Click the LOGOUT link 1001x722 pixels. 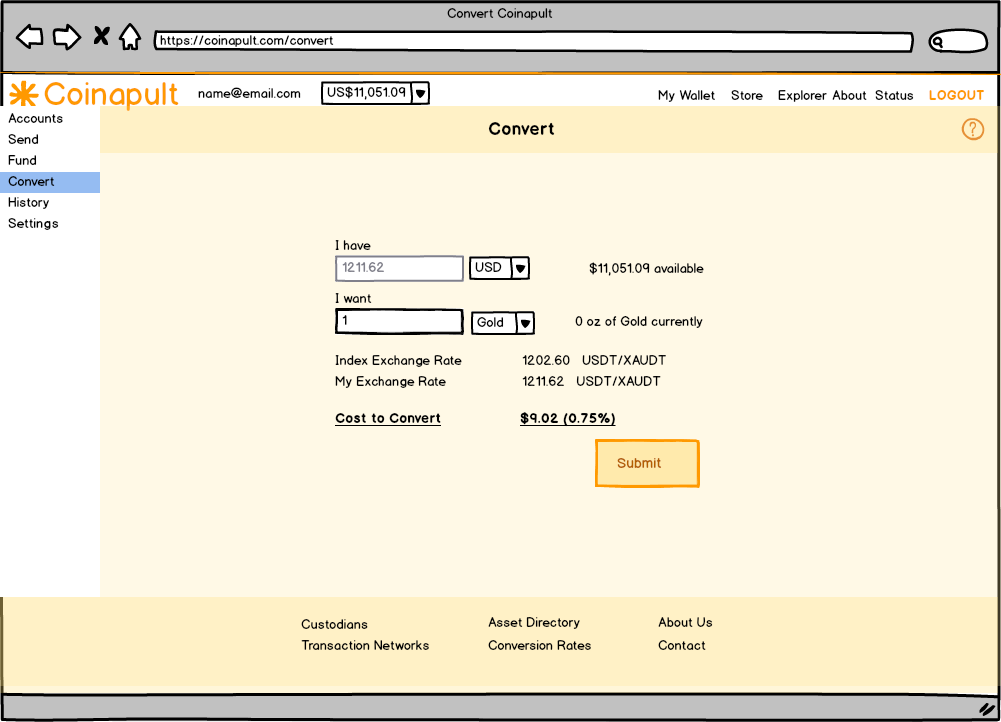pos(956,95)
